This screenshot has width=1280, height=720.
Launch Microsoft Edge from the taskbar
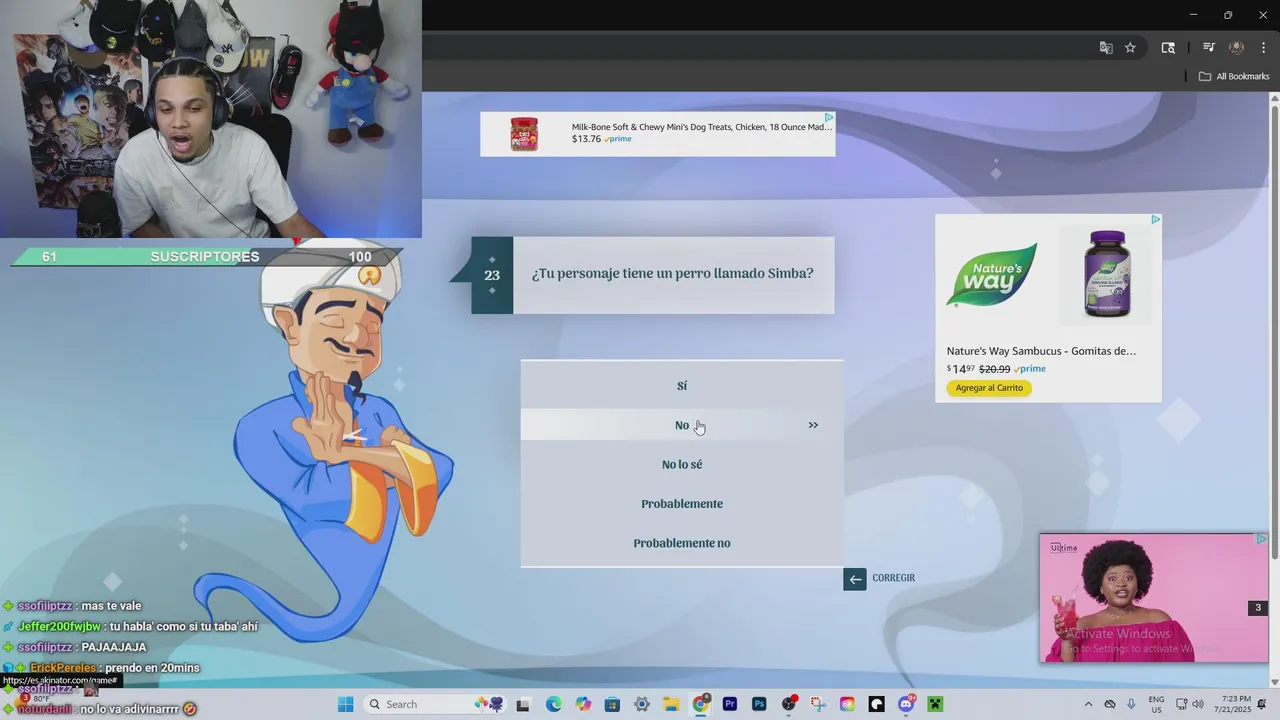(x=553, y=704)
